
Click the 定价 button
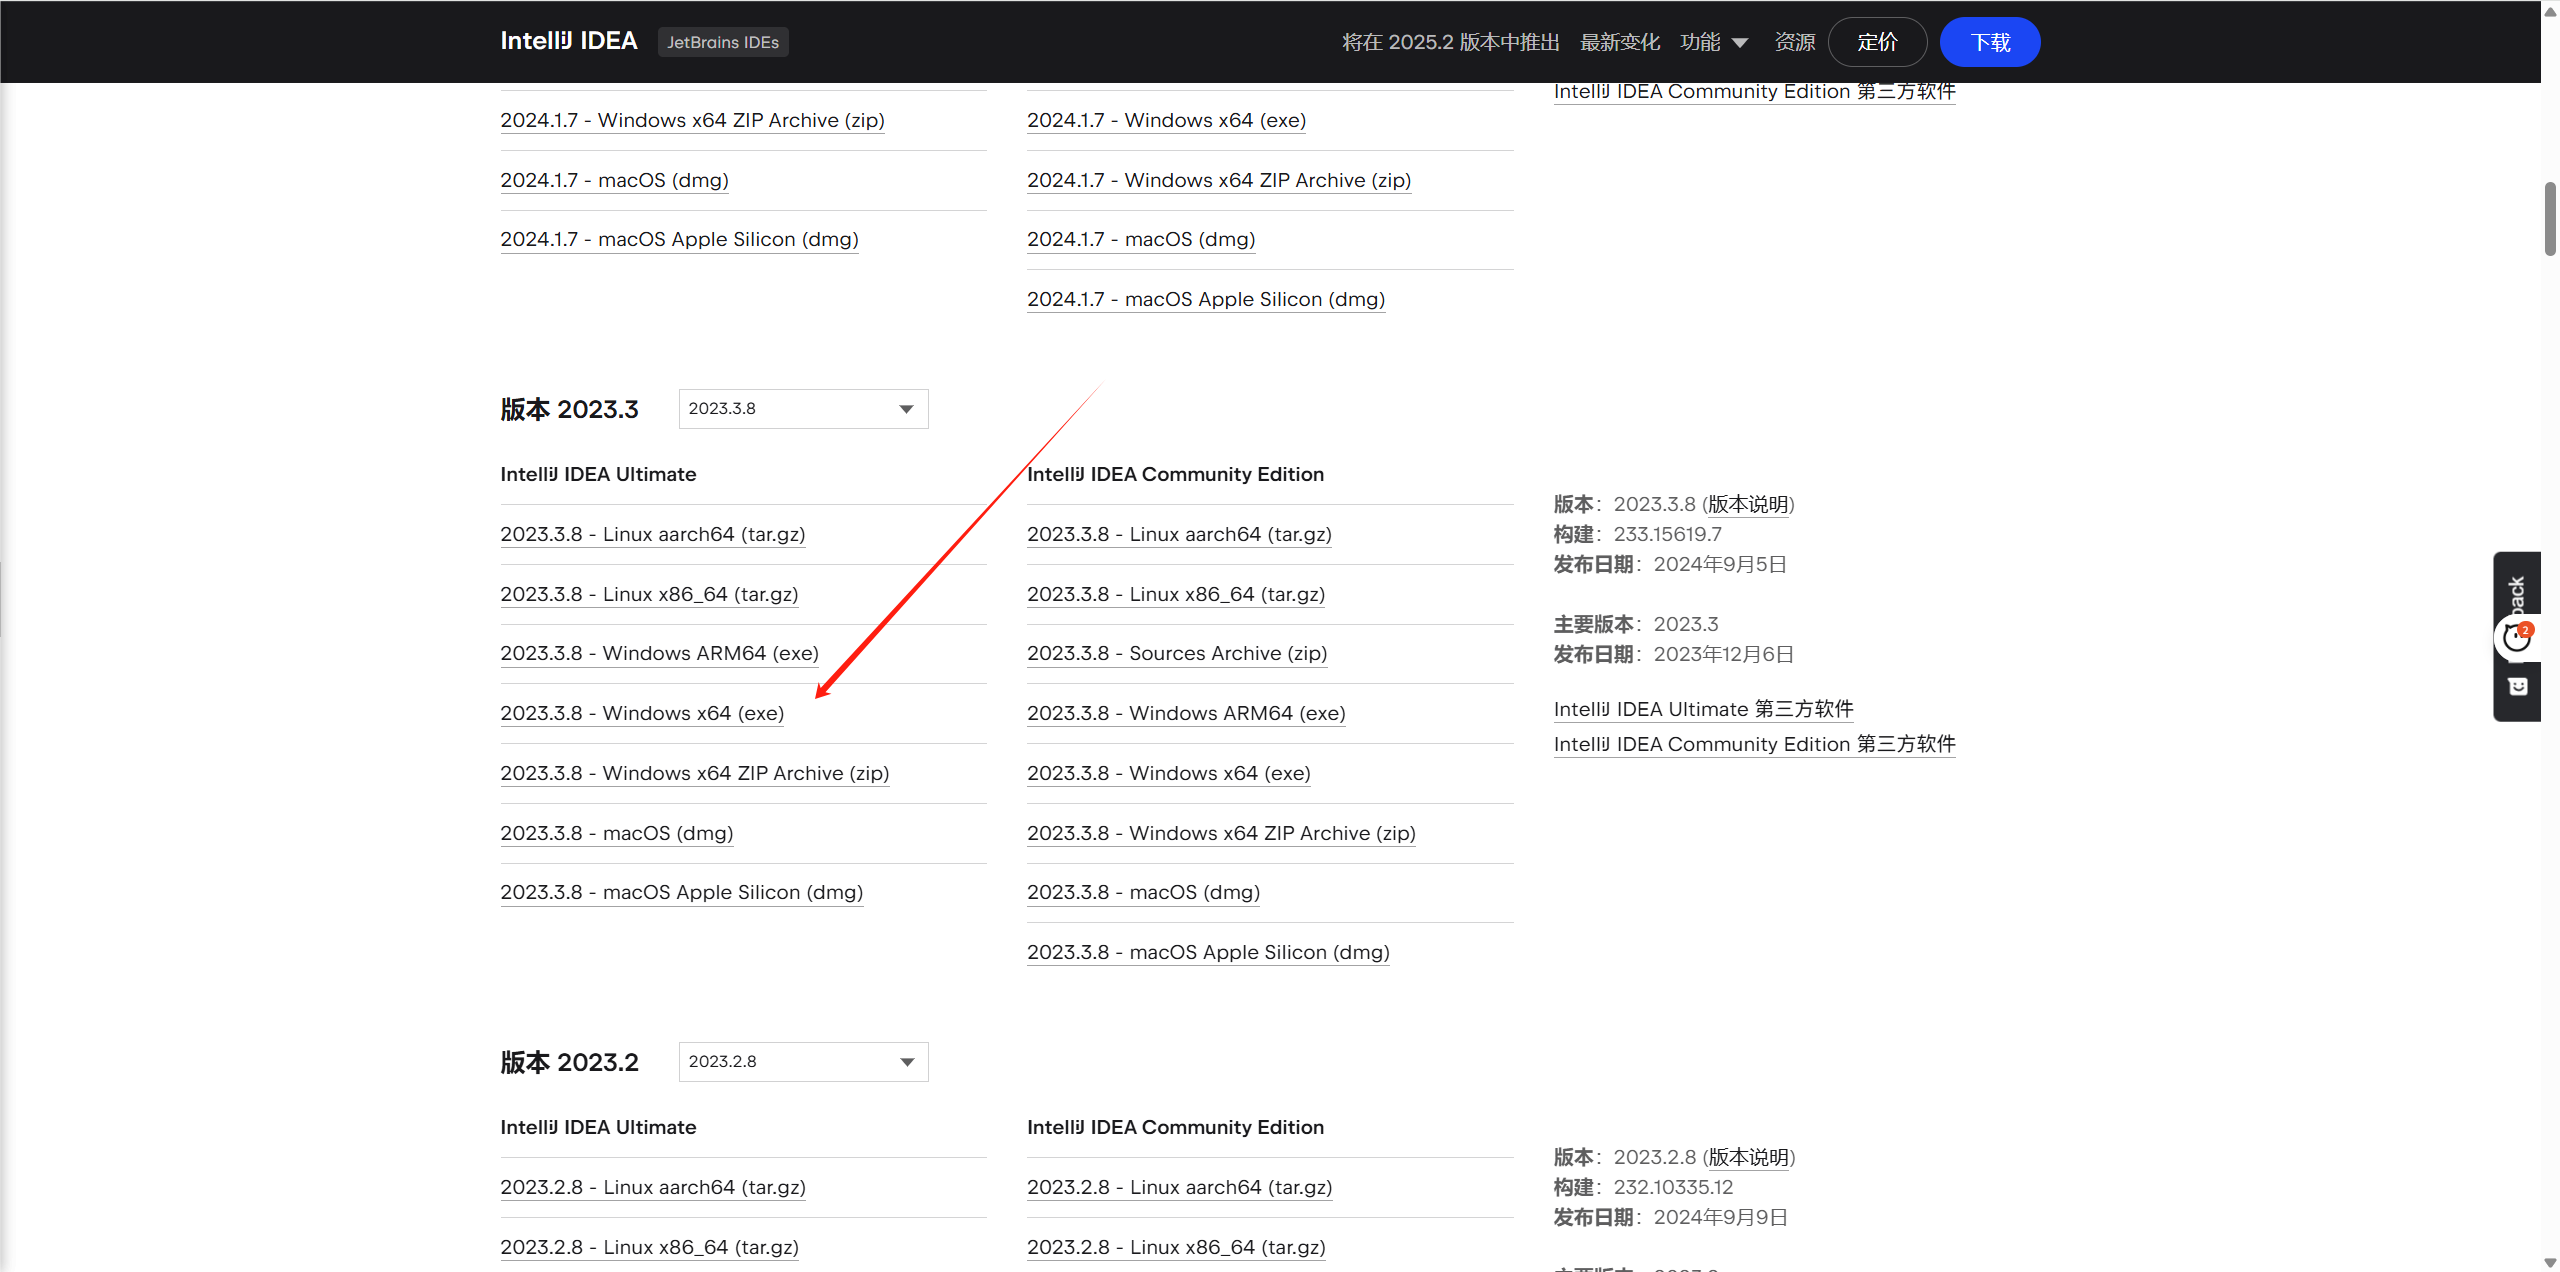tap(1876, 42)
